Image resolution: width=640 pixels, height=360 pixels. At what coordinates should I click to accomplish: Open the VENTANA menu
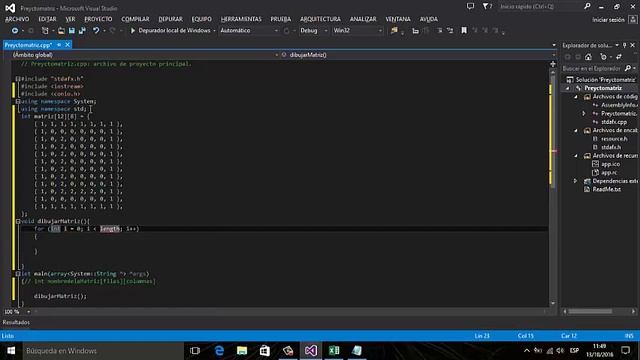pyautogui.click(x=398, y=19)
